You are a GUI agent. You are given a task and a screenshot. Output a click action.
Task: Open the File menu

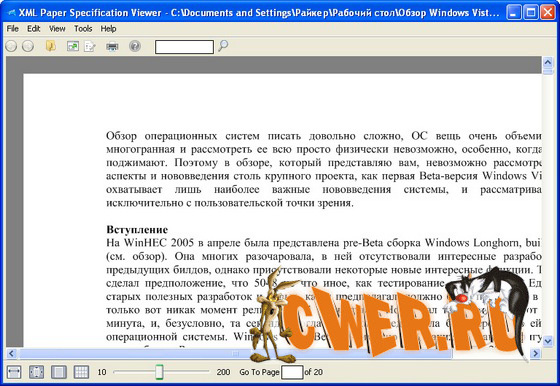tap(12, 29)
